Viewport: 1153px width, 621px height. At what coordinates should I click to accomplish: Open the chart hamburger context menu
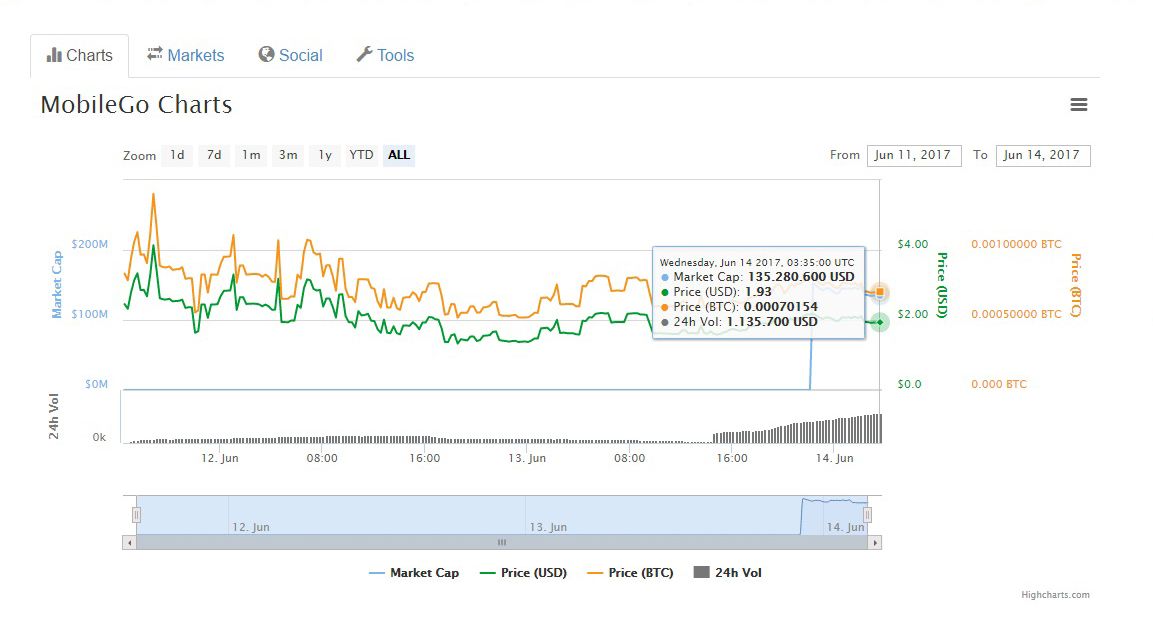click(x=1078, y=105)
